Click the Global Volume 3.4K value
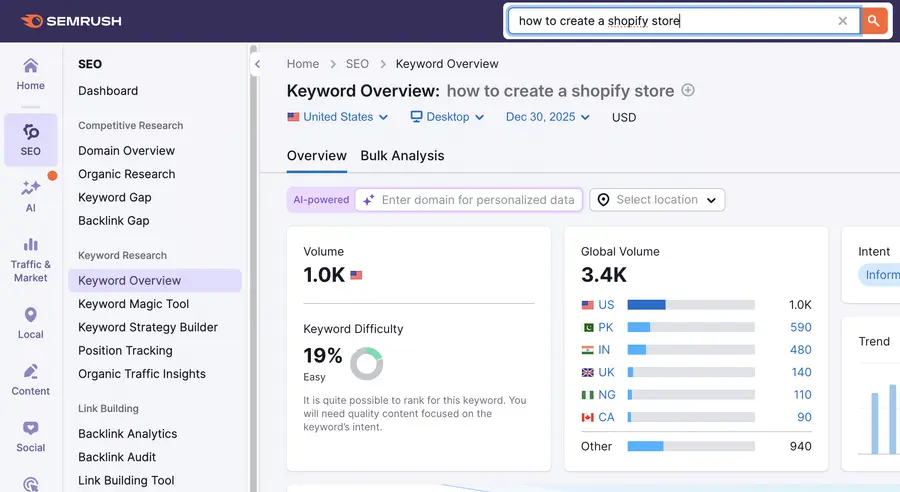The height and width of the screenshot is (492, 900). [x=604, y=275]
